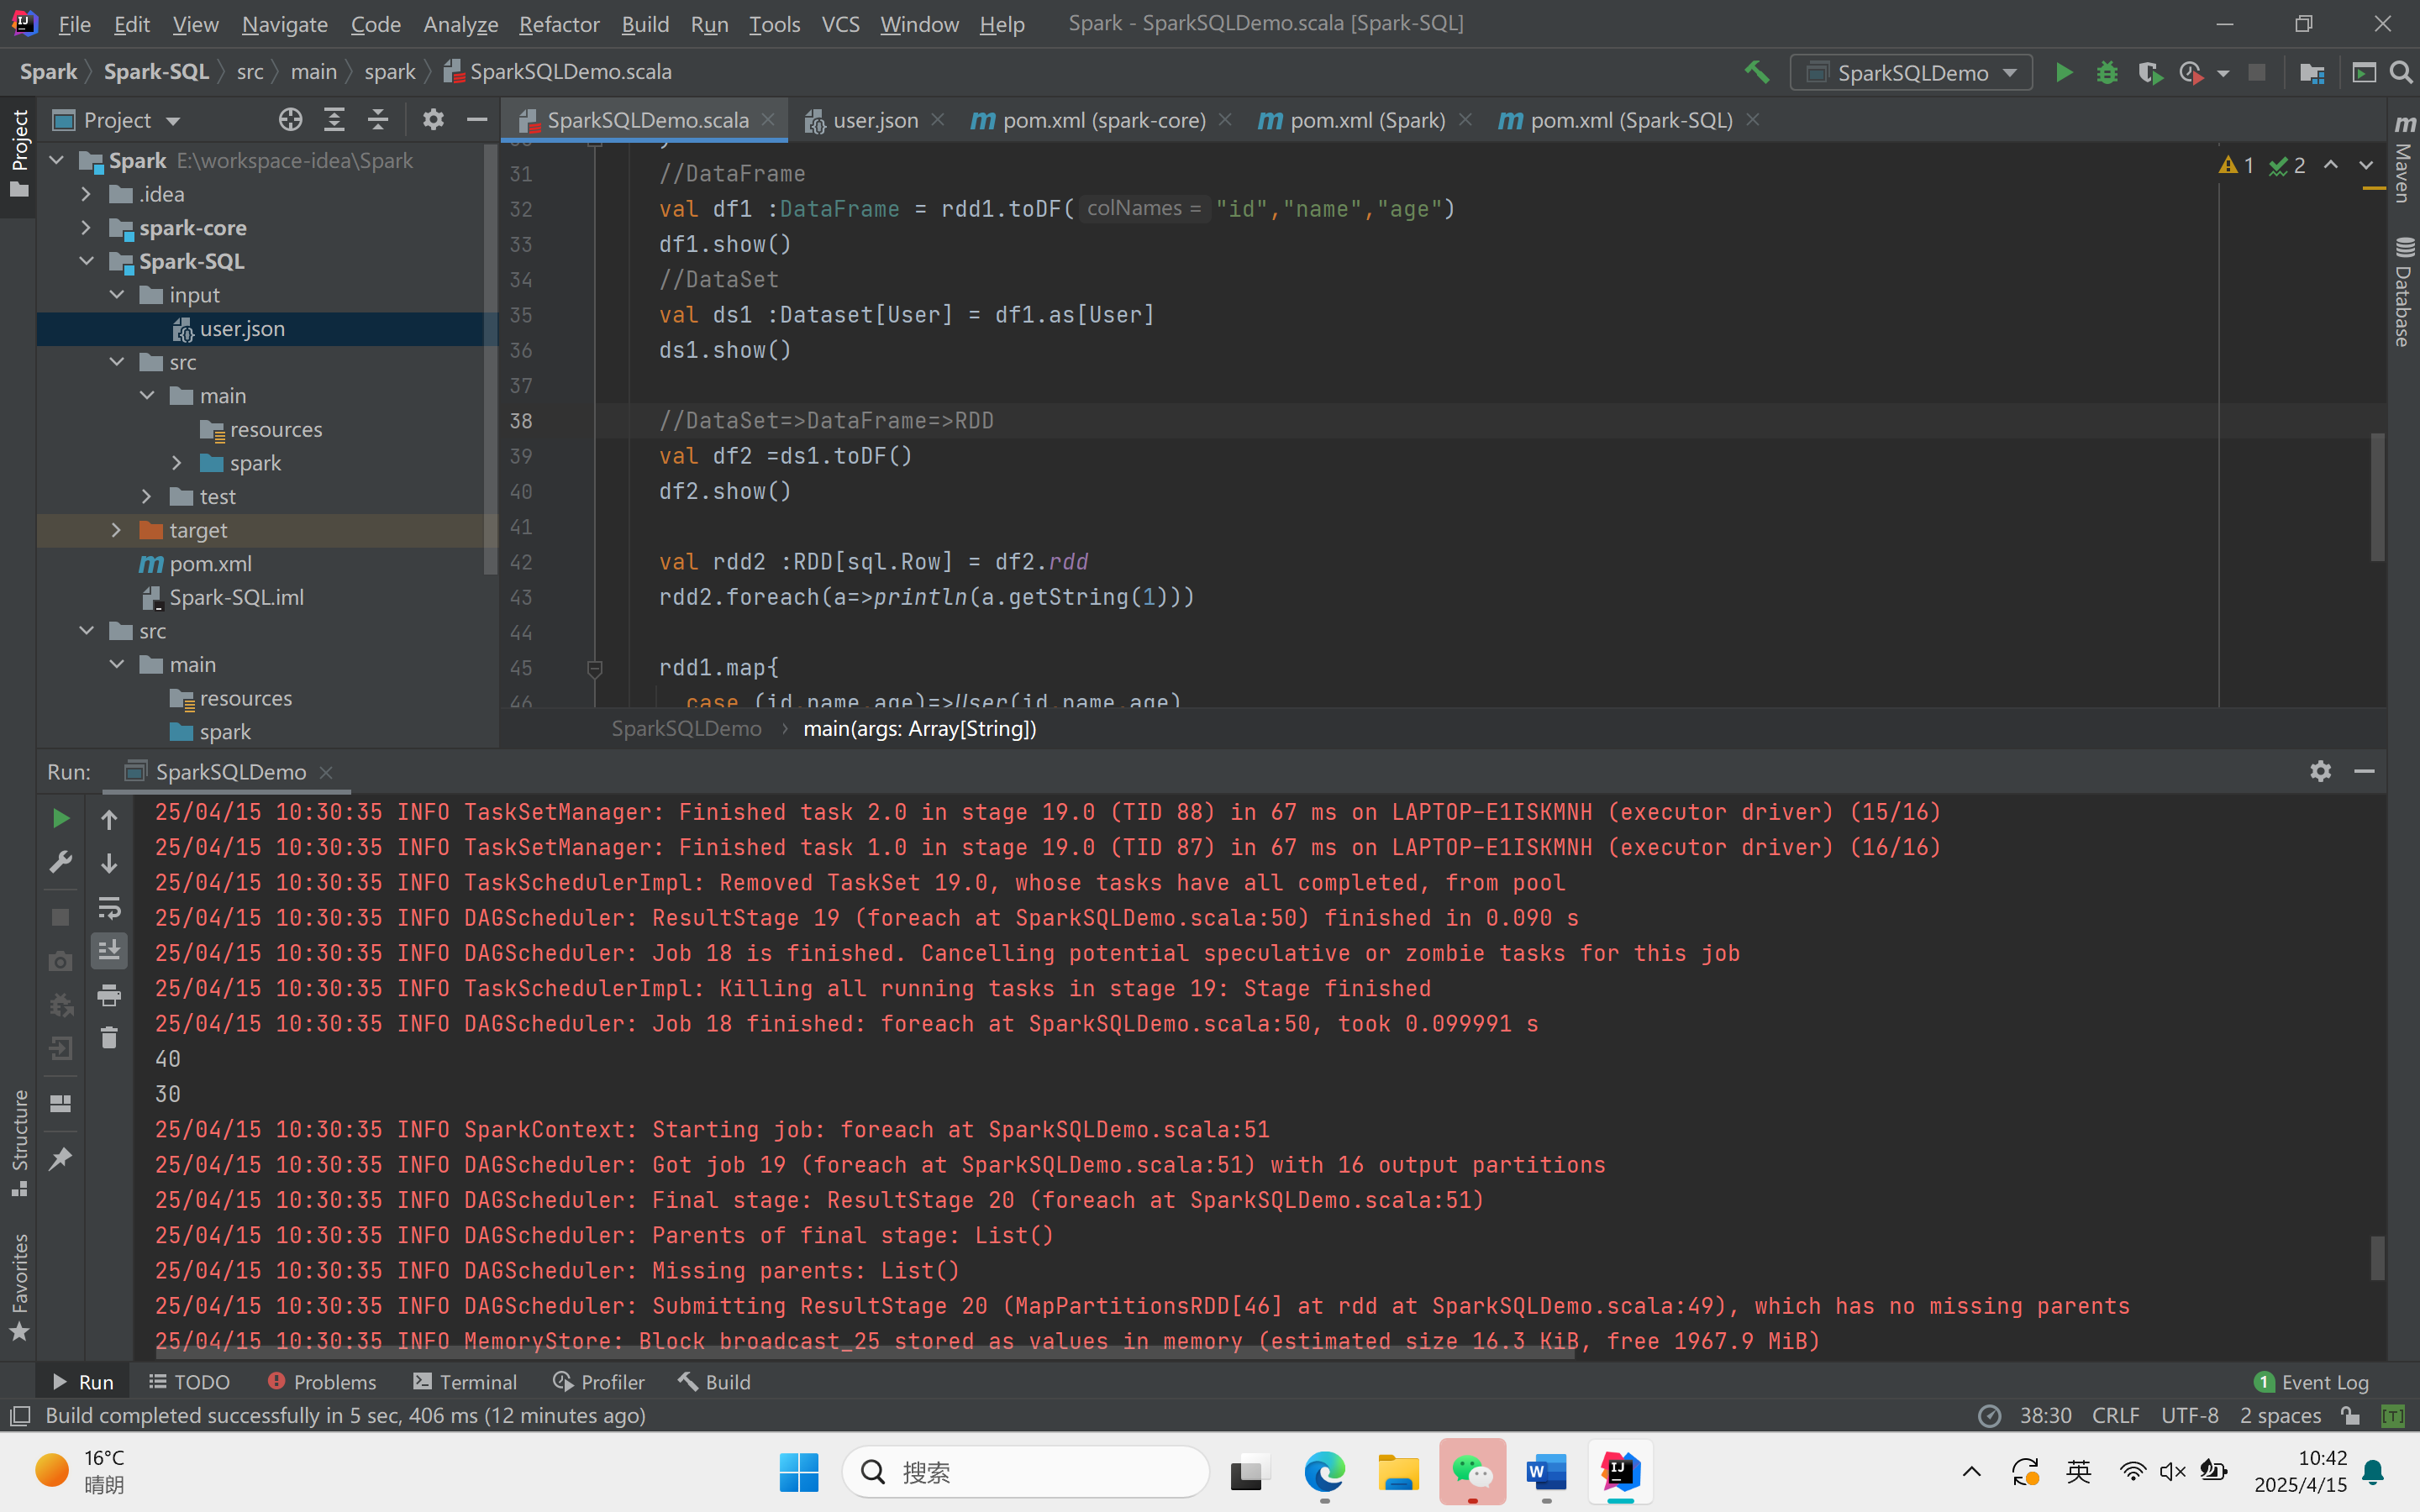The height and width of the screenshot is (1512, 2420).
Task: Open the SparkSQLDemo run configuration dropdown
Action: [1911, 72]
